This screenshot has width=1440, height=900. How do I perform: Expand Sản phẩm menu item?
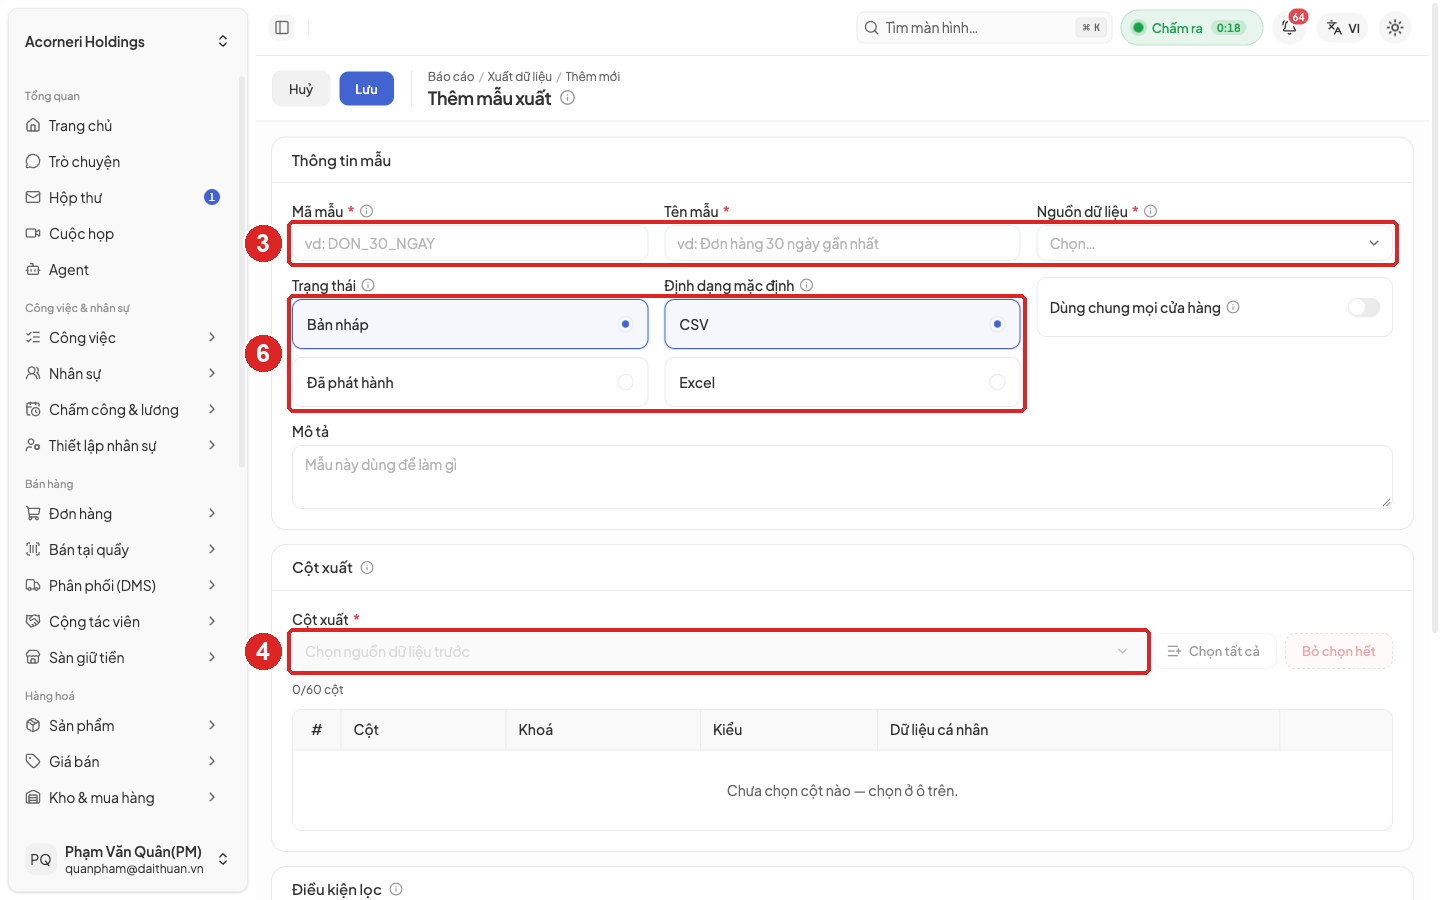tap(125, 726)
